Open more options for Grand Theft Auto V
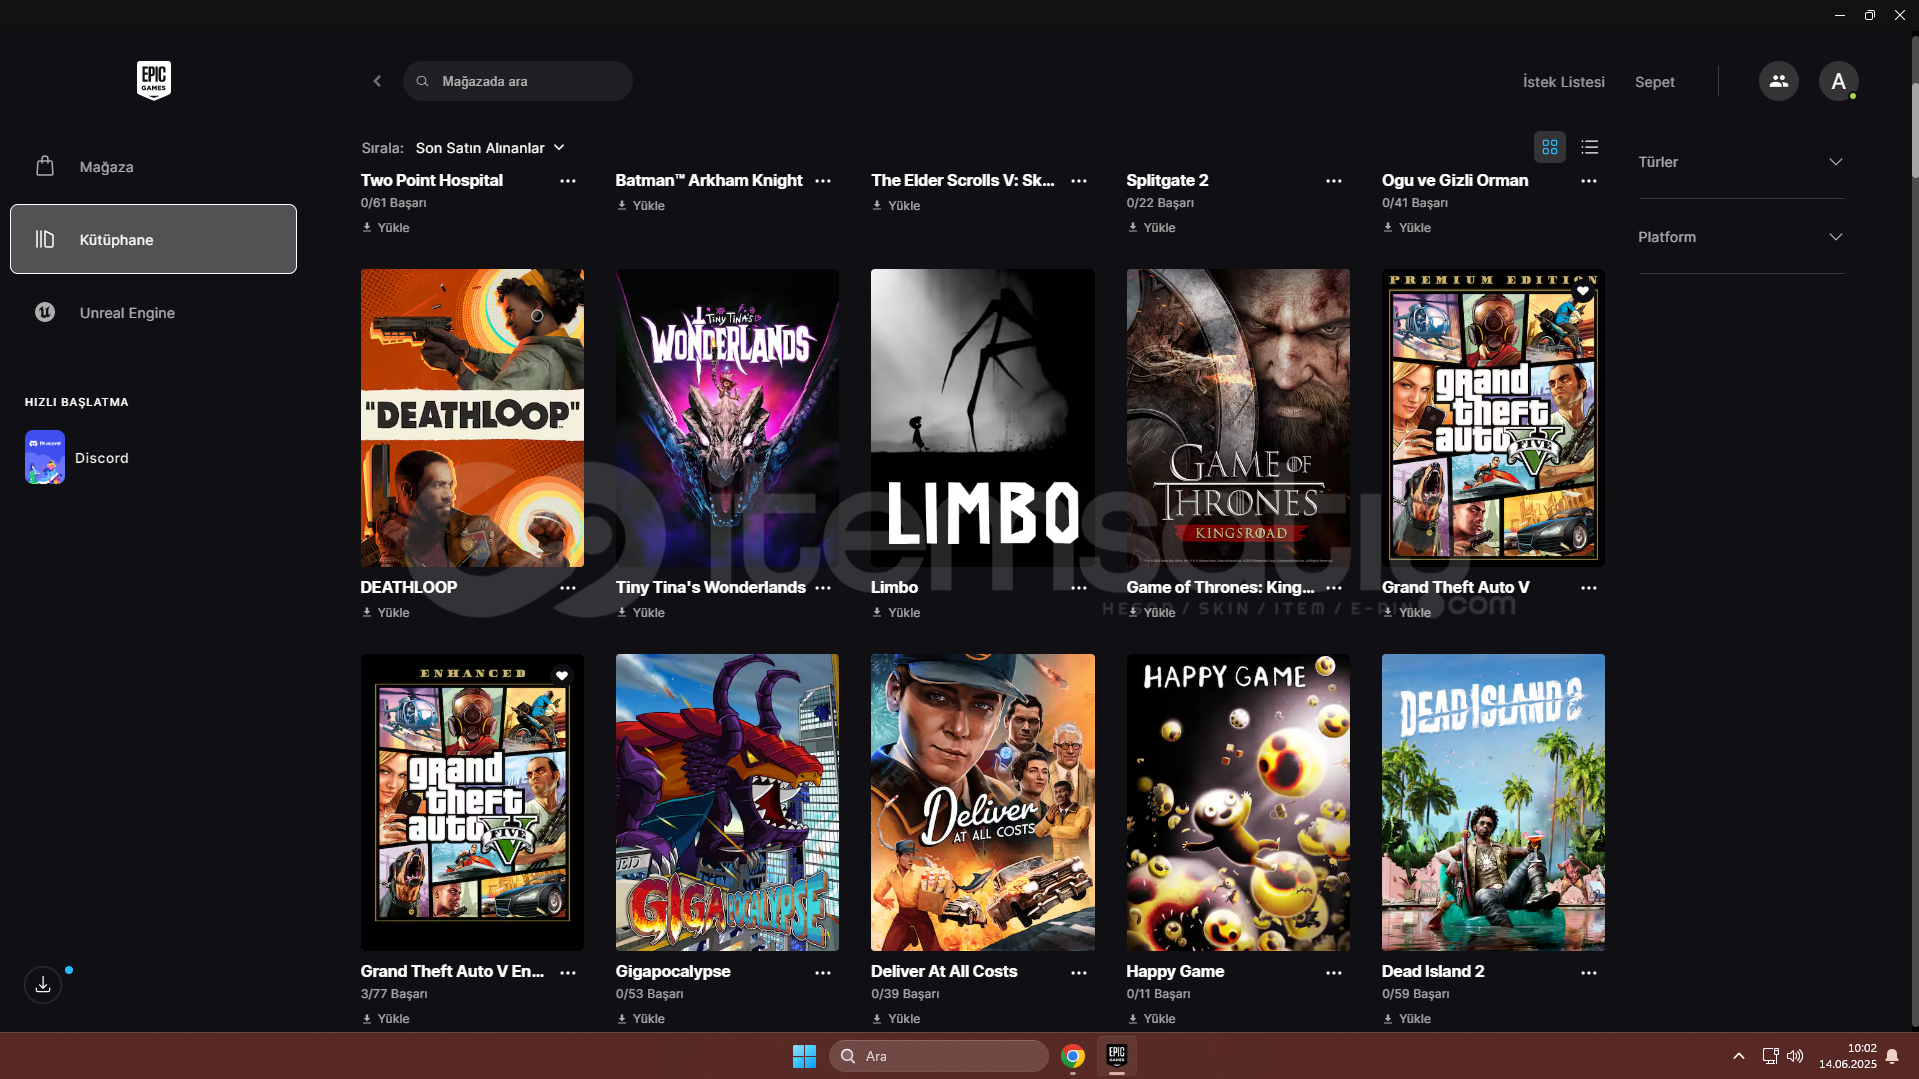This screenshot has height=1079, width=1919. [1589, 588]
